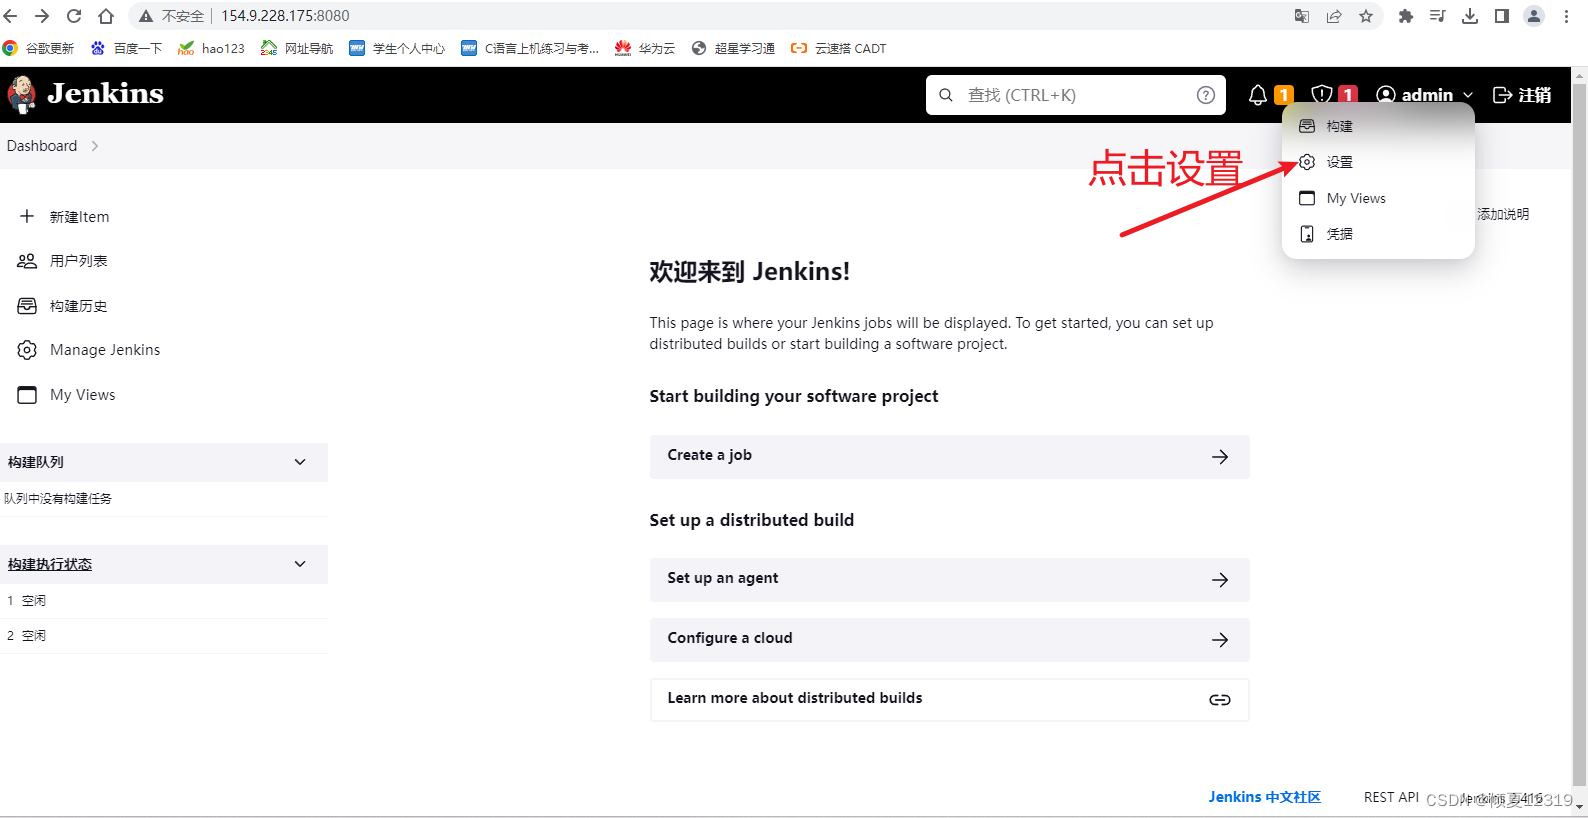Select 构建 in the admin menu

tap(1378, 126)
